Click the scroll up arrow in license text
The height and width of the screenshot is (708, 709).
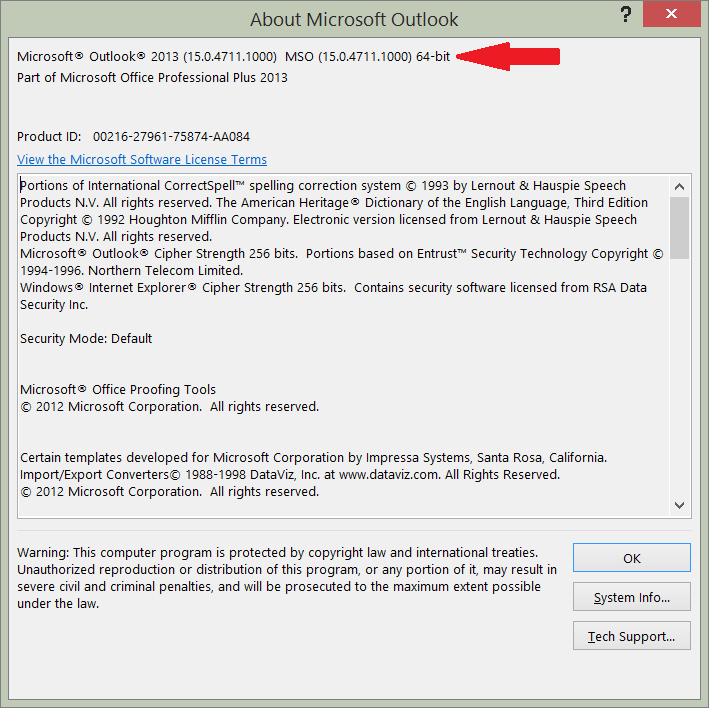point(679,186)
